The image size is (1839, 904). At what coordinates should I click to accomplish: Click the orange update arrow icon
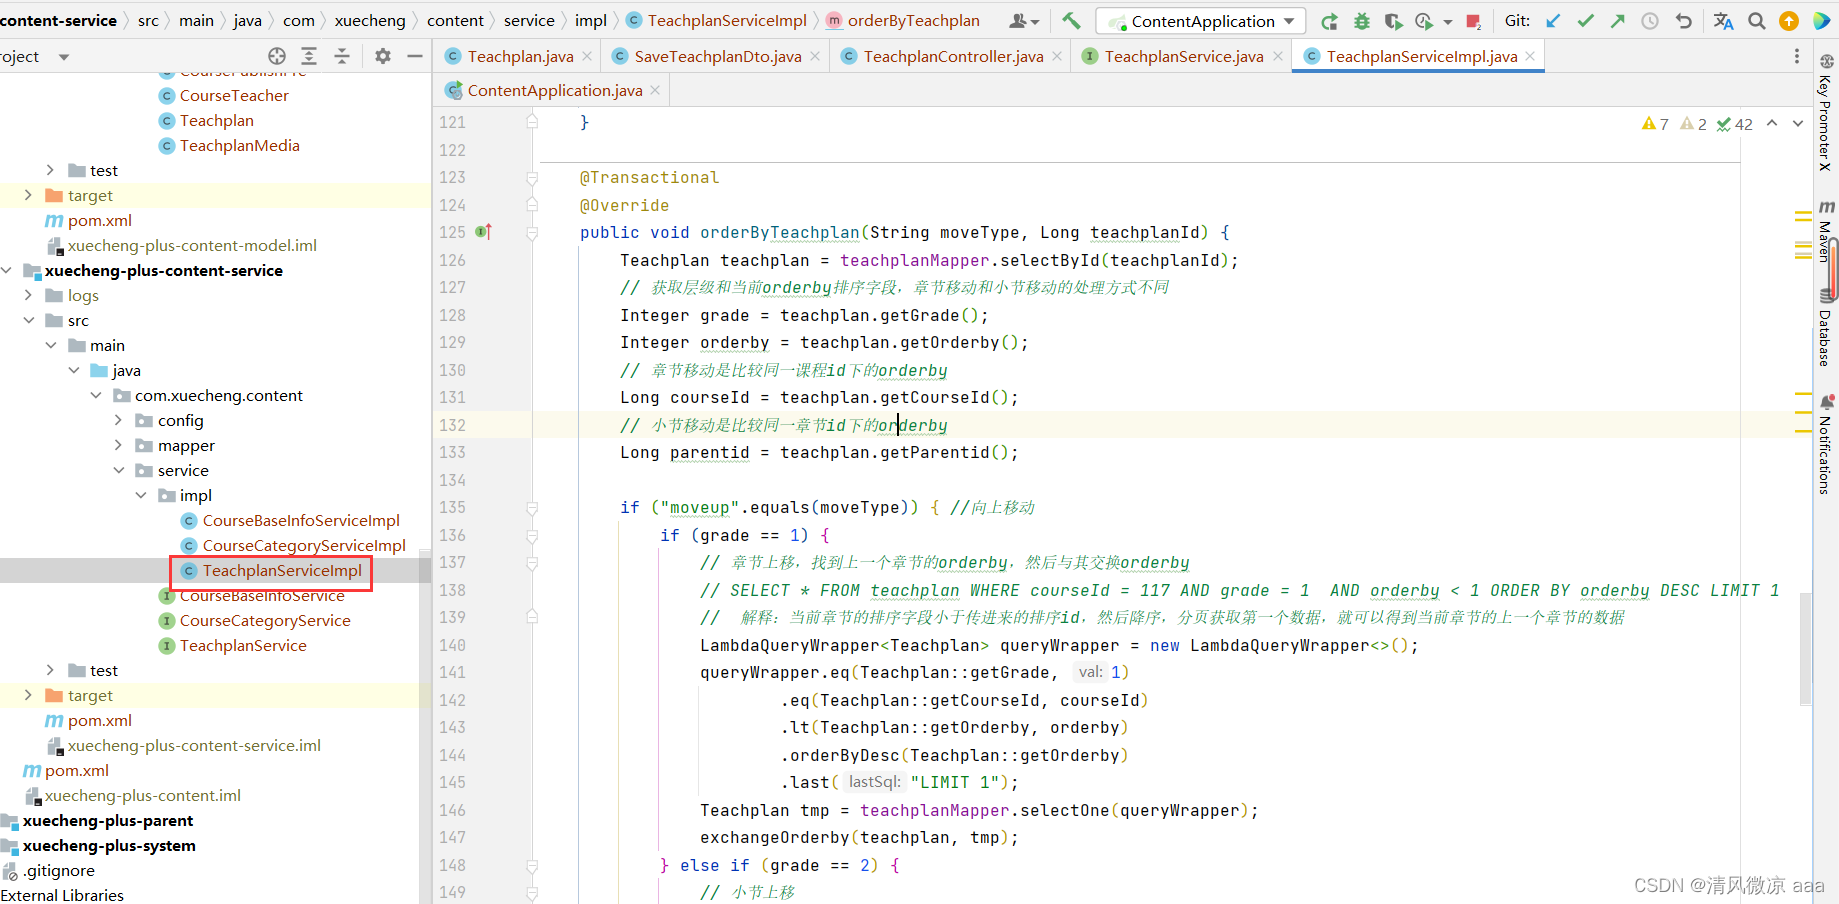1789,21
